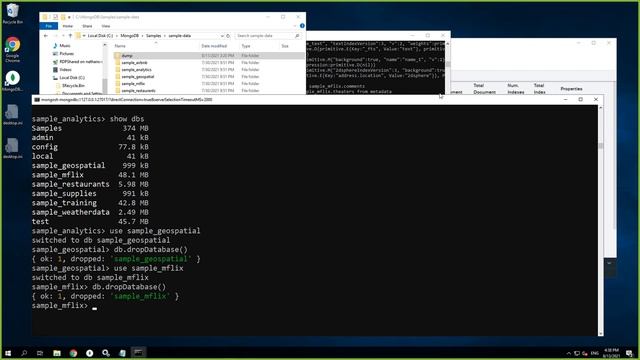Open the notification center icon
This screenshot has width=640, height=360.
(x=629, y=353)
